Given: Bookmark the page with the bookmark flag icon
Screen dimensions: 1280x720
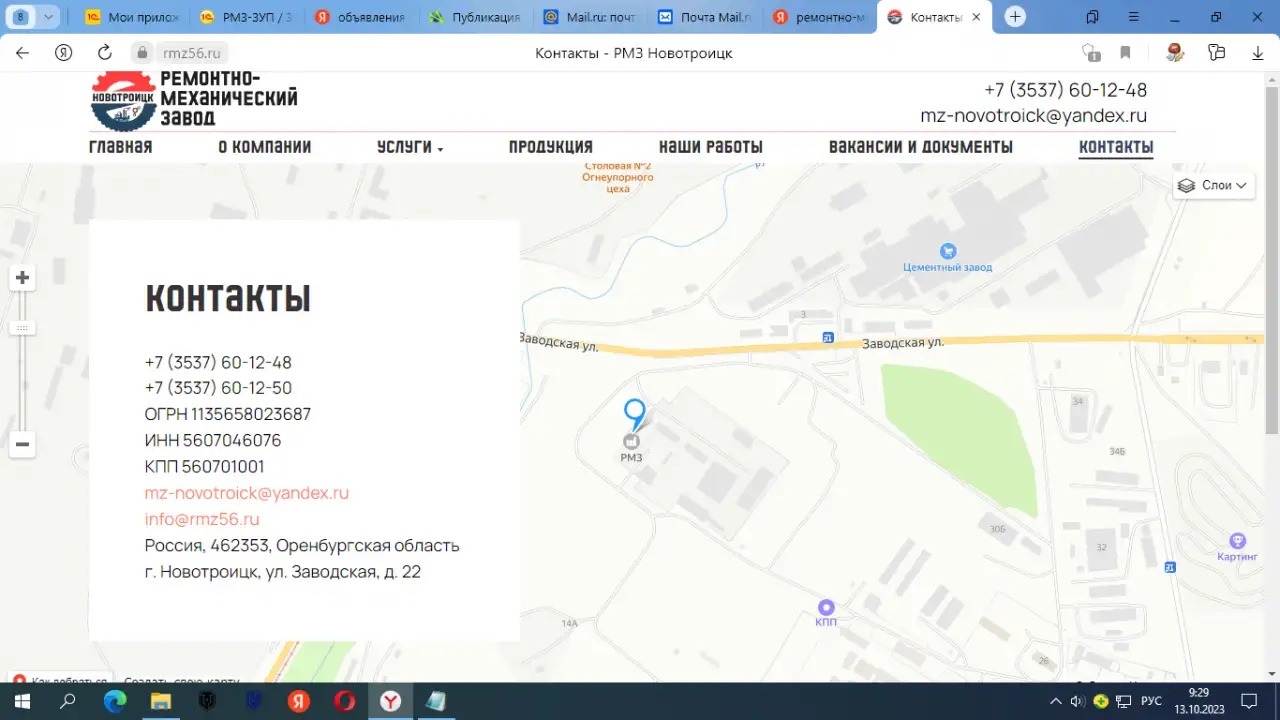Looking at the screenshot, I should 1125,53.
